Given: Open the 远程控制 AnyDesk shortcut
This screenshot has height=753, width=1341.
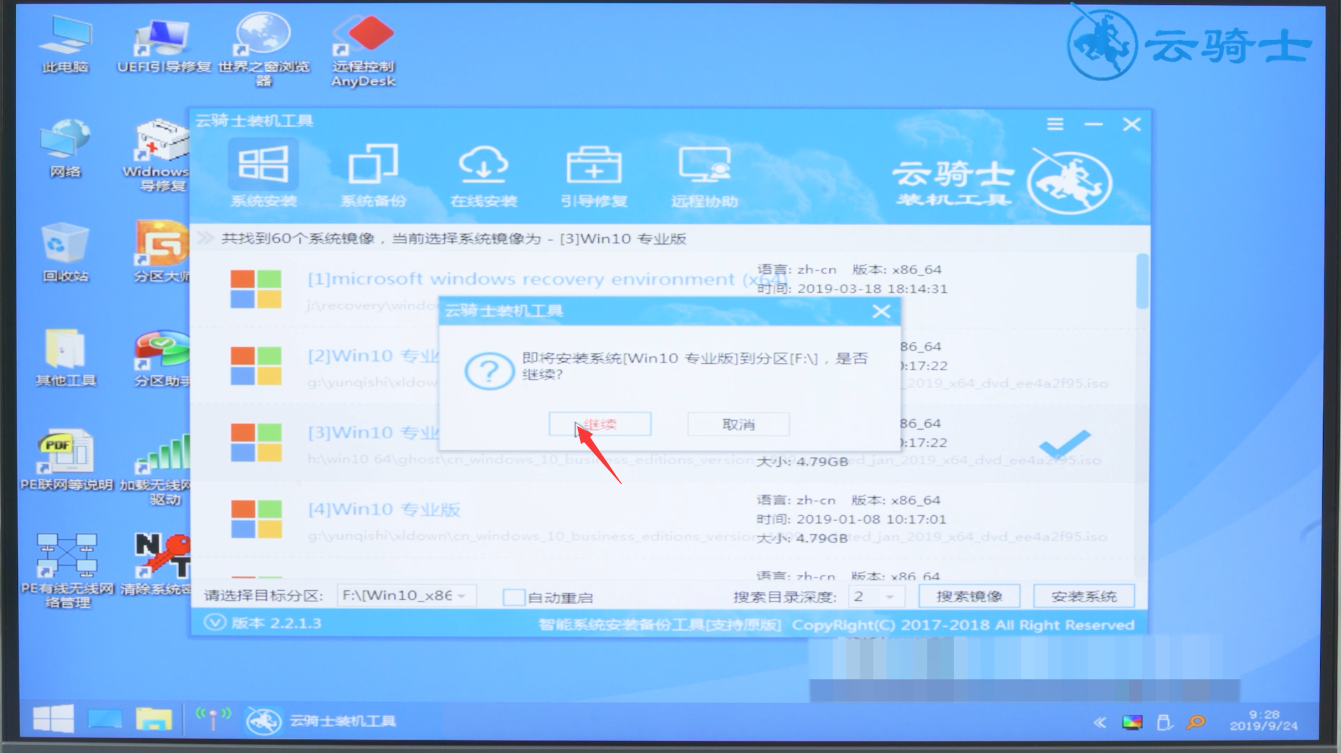Looking at the screenshot, I should pos(363,50).
